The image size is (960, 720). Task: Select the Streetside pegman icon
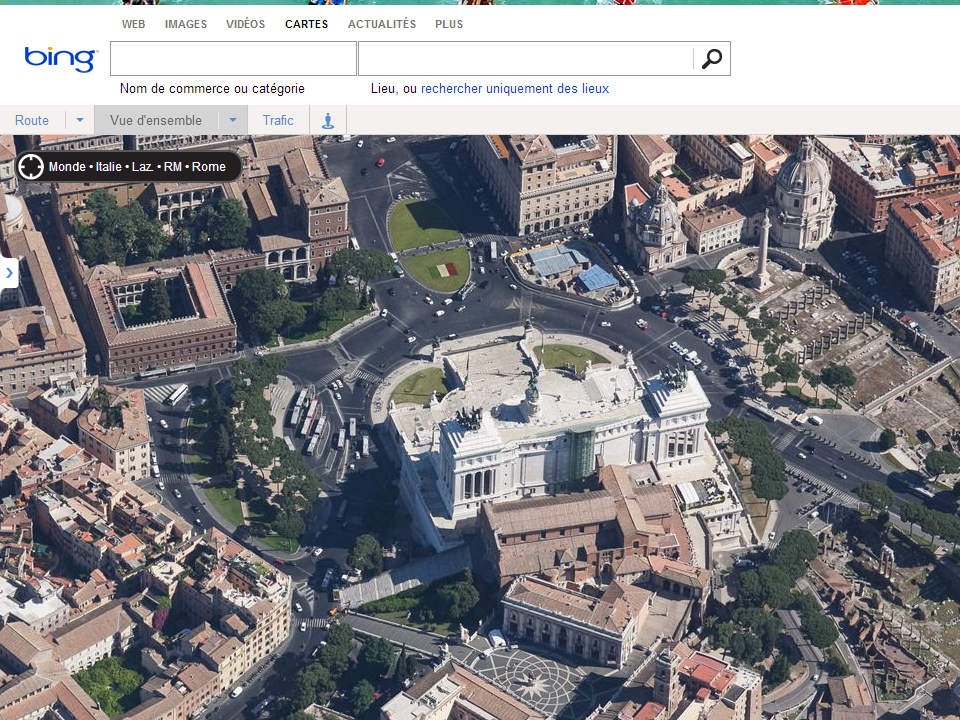(x=328, y=120)
